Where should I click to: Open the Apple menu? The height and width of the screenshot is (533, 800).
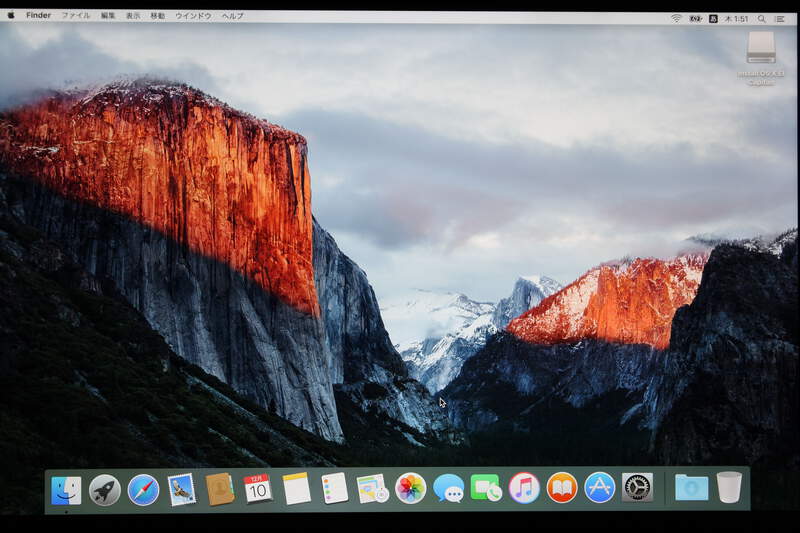click(11, 16)
